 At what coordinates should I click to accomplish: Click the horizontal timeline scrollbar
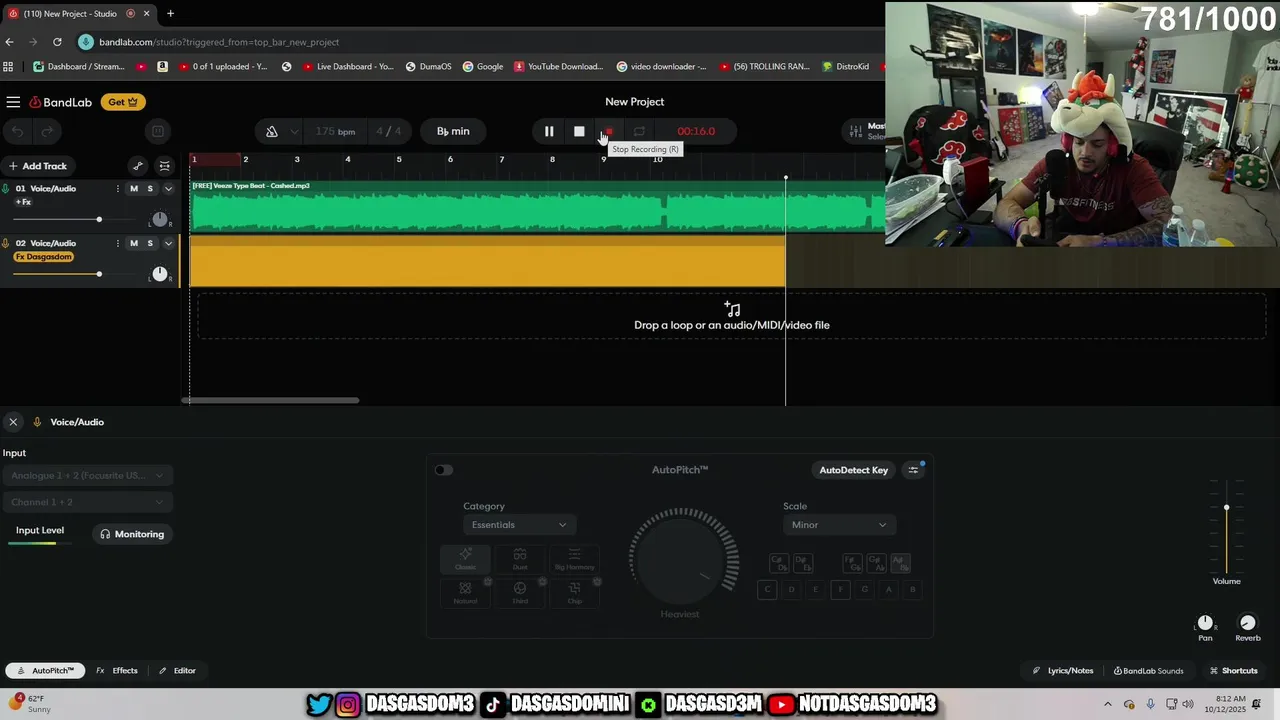[270, 400]
